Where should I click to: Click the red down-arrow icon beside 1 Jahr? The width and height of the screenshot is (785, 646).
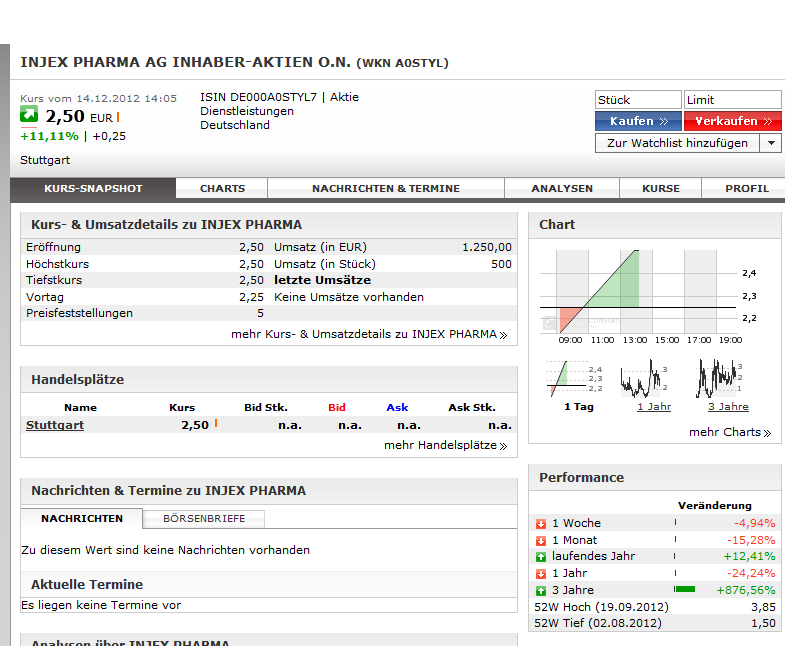tap(541, 574)
